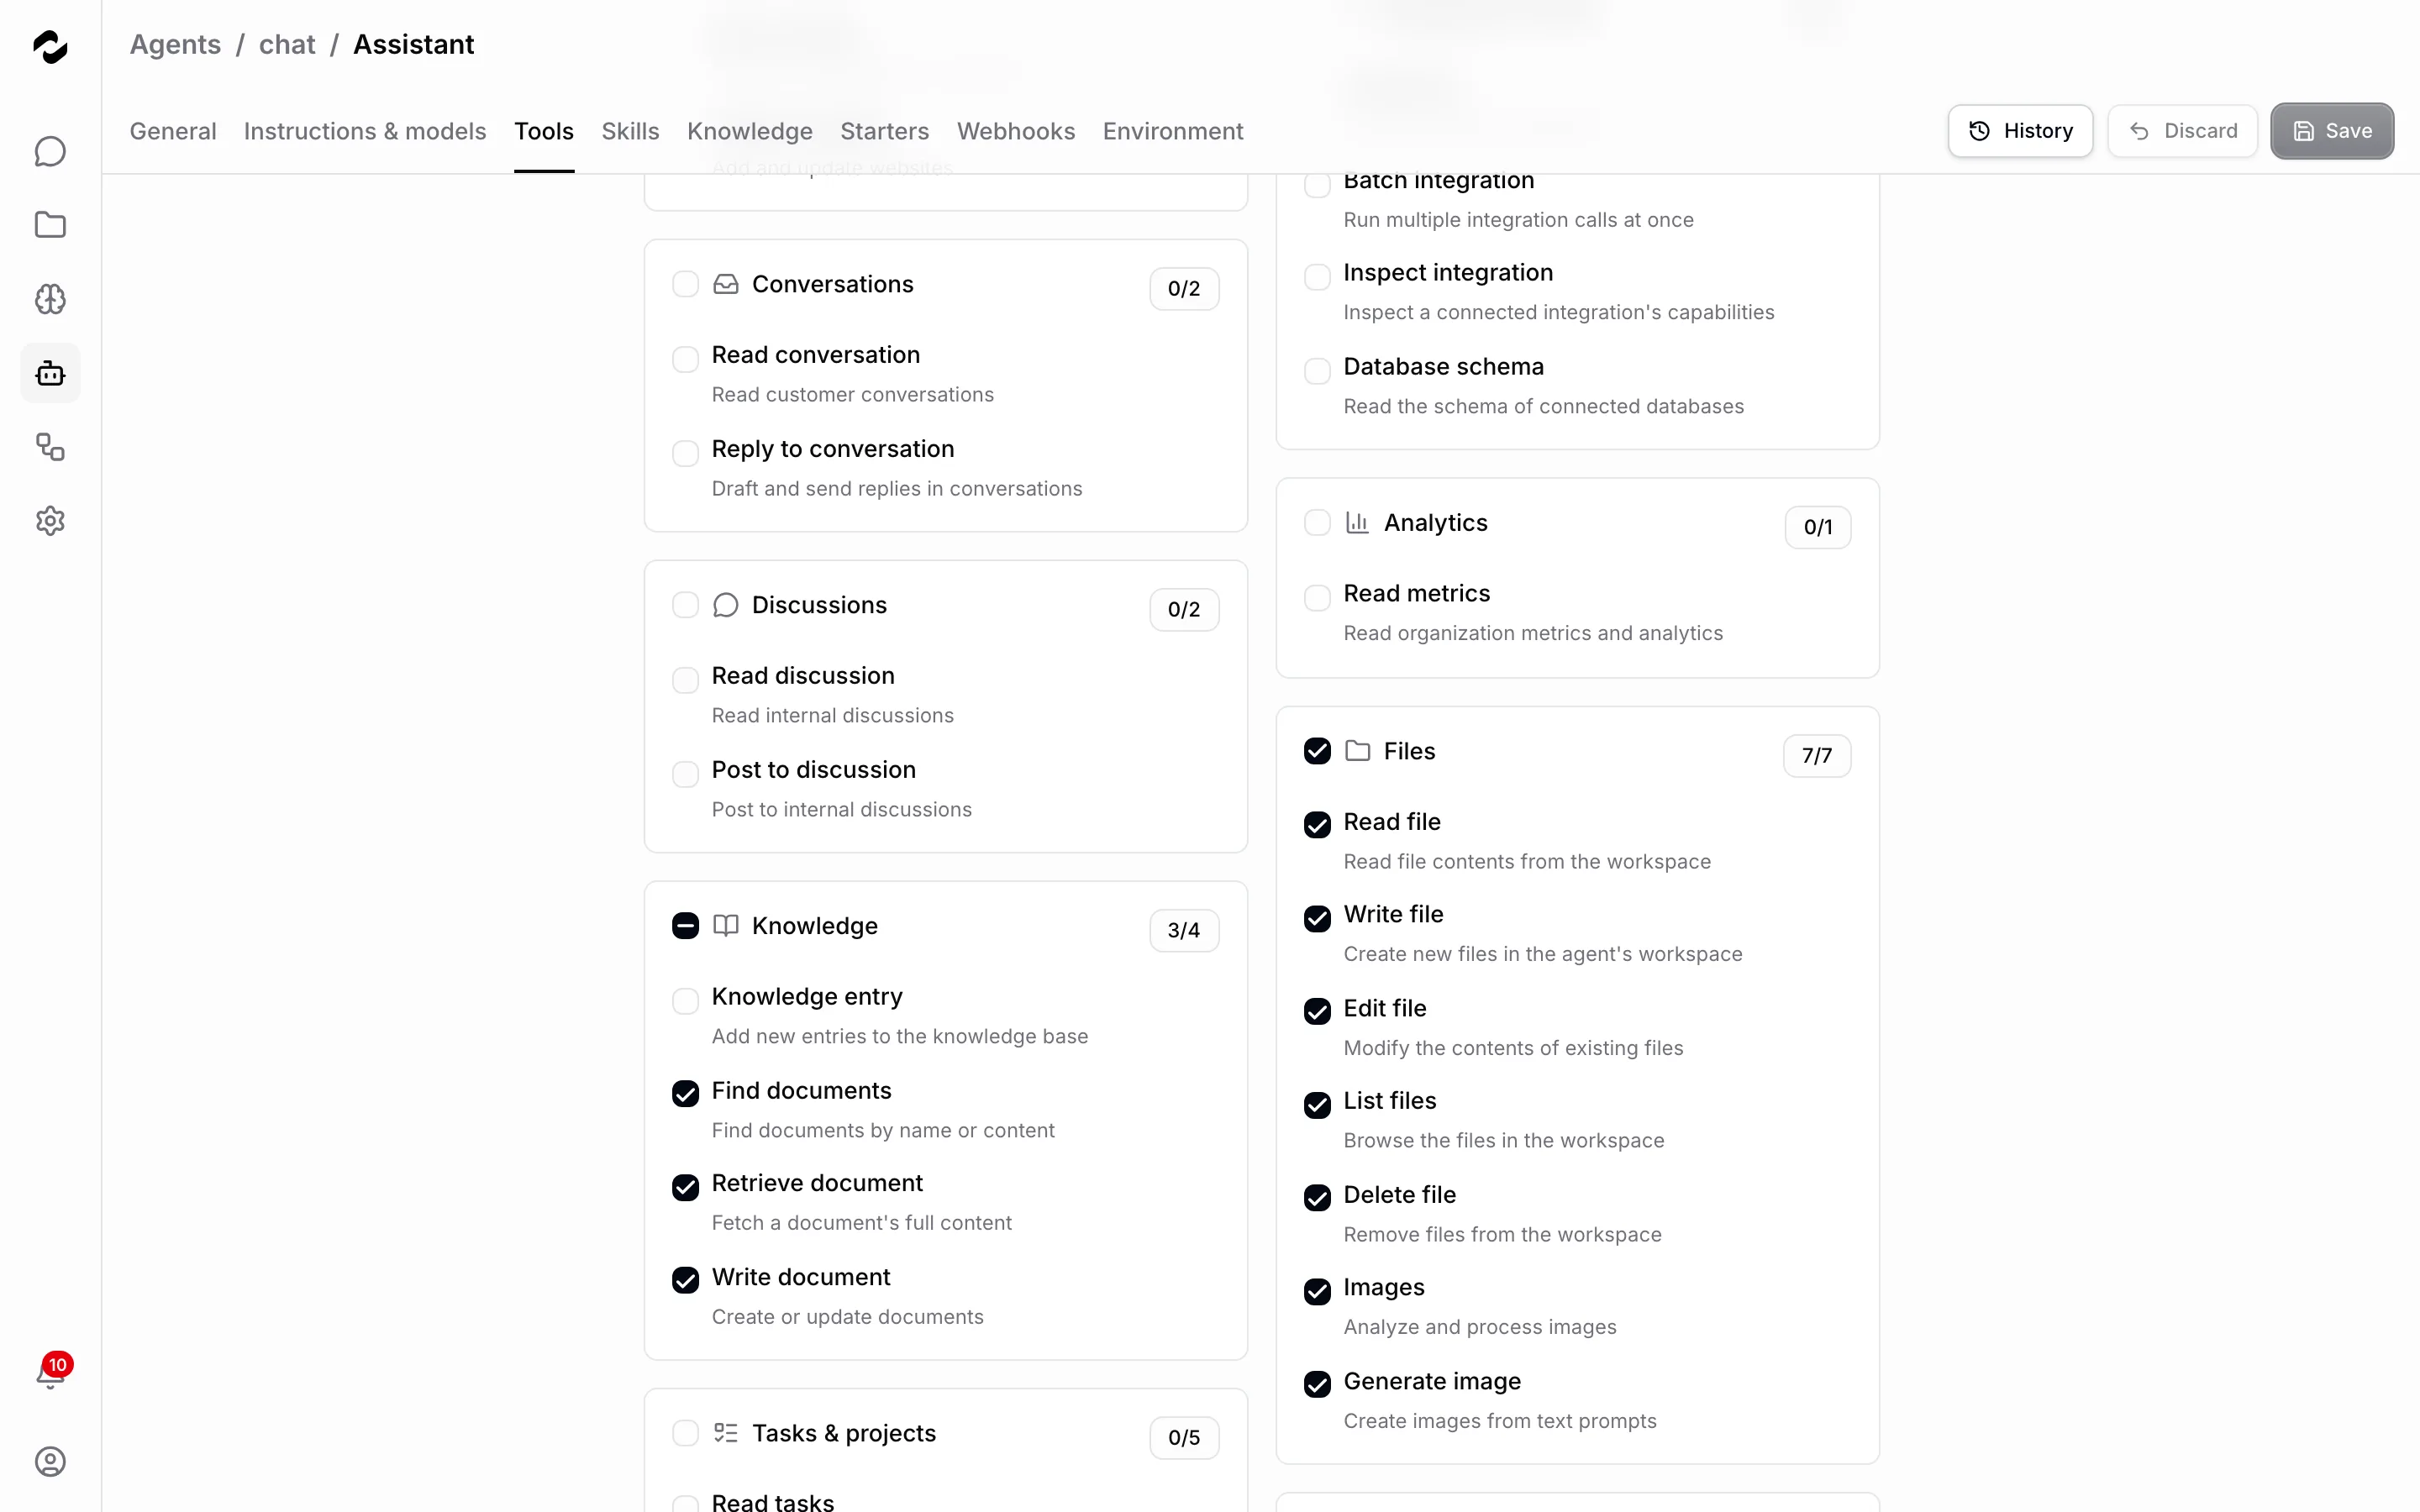Click the Discard button
Image resolution: width=2420 pixels, height=1512 pixels.
(2182, 131)
